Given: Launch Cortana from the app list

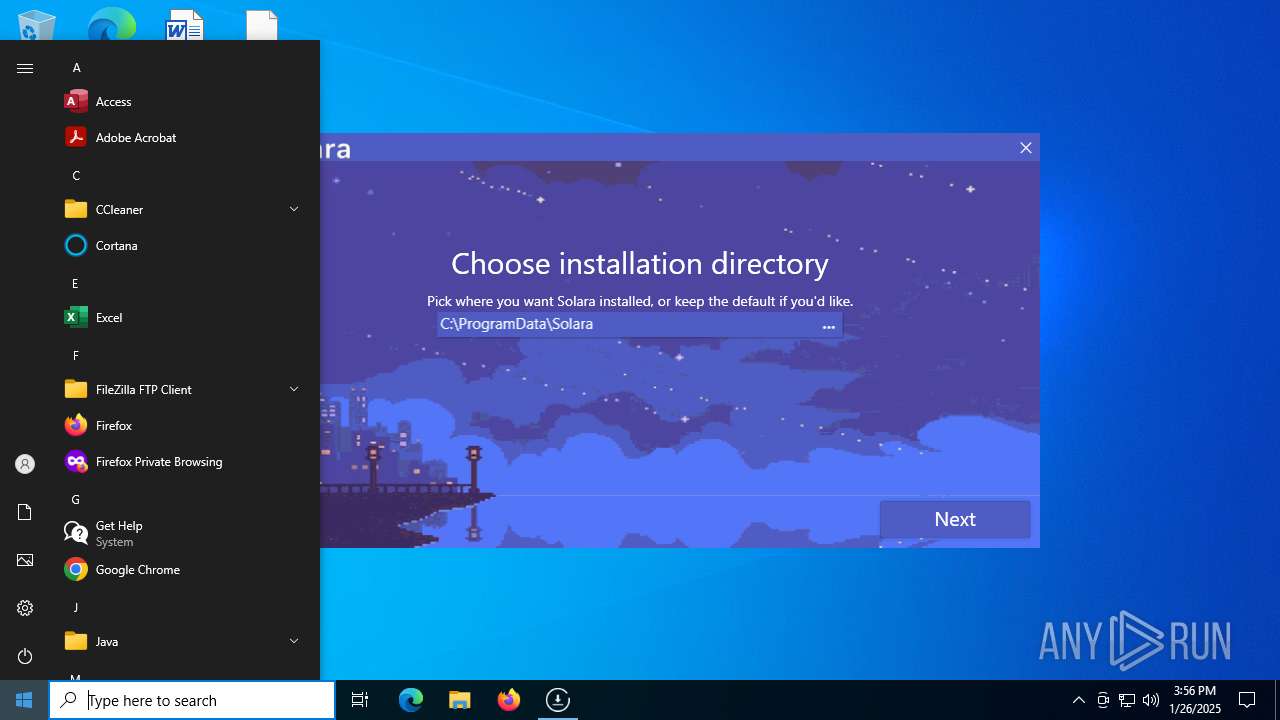Looking at the screenshot, I should (184, 245).
